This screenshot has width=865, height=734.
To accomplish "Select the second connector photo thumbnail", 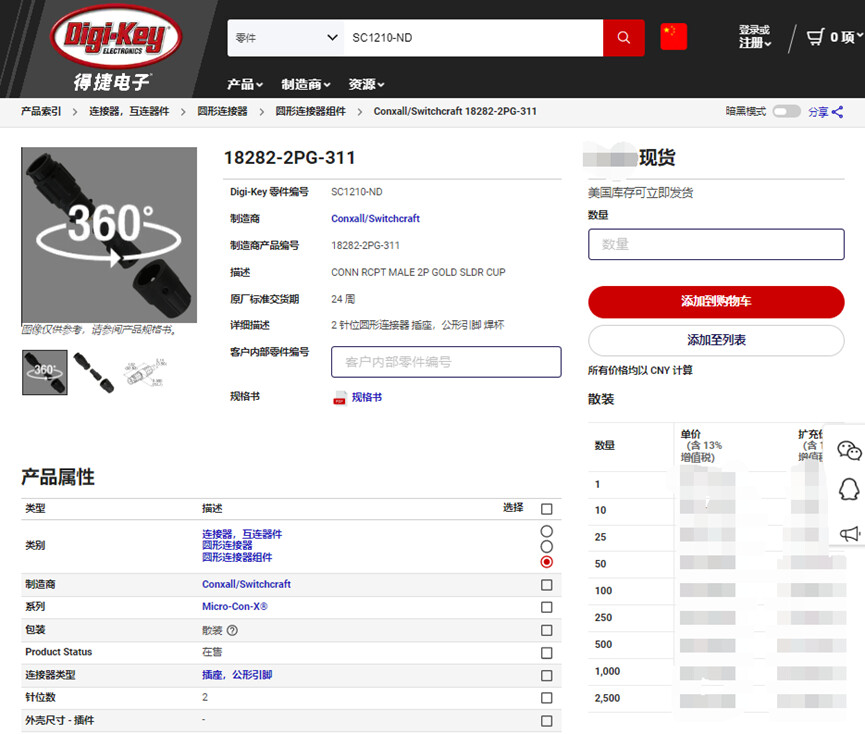I will click(93, 373).
